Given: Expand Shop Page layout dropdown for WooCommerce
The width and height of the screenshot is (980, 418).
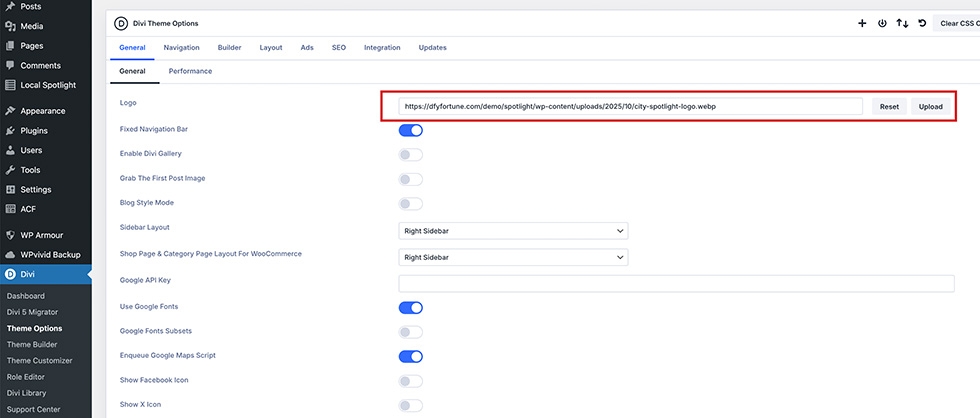Looking at the screenshot, I should 513,257.
